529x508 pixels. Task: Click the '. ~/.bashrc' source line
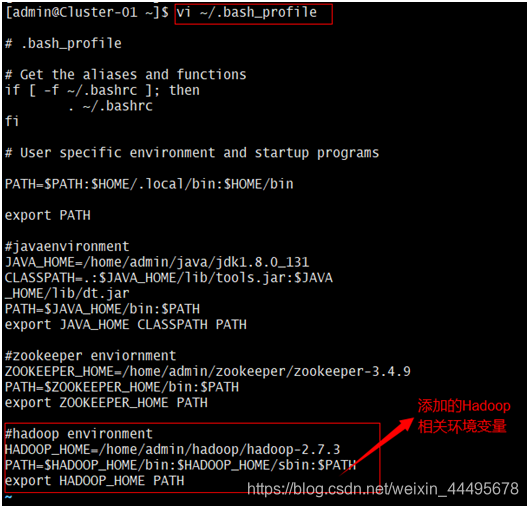(x=110, y=106)
